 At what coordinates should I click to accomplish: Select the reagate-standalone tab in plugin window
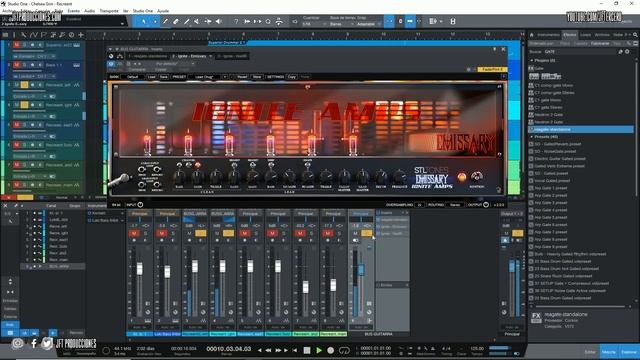pyautogui.click(x=148, y=56)
